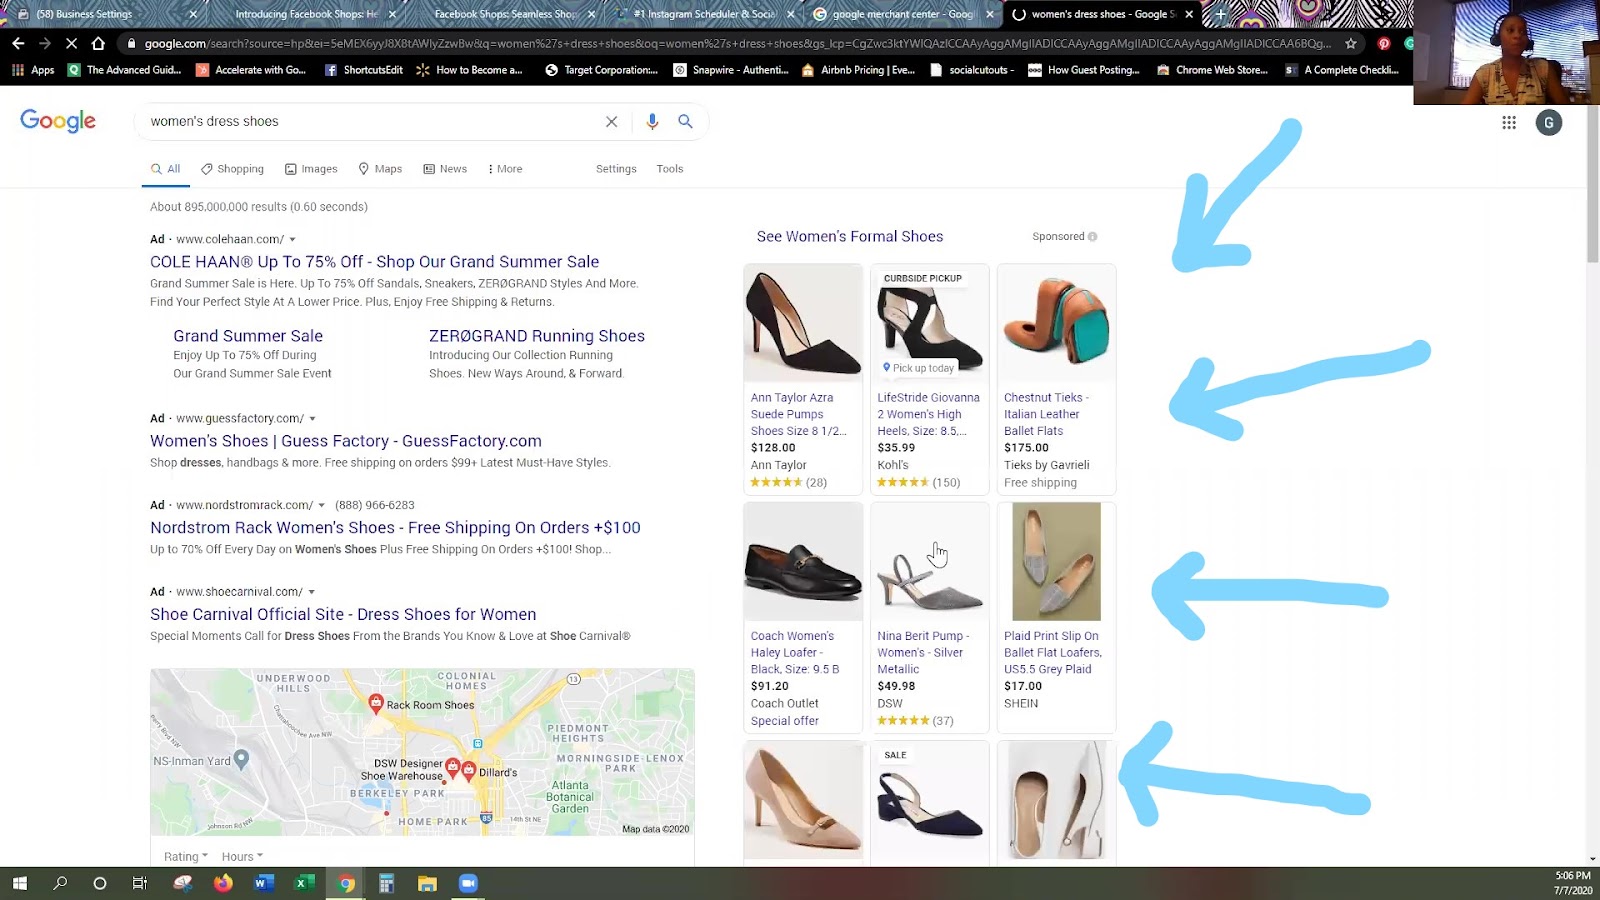Open the Hours filter dropdown

click(242, 857)
